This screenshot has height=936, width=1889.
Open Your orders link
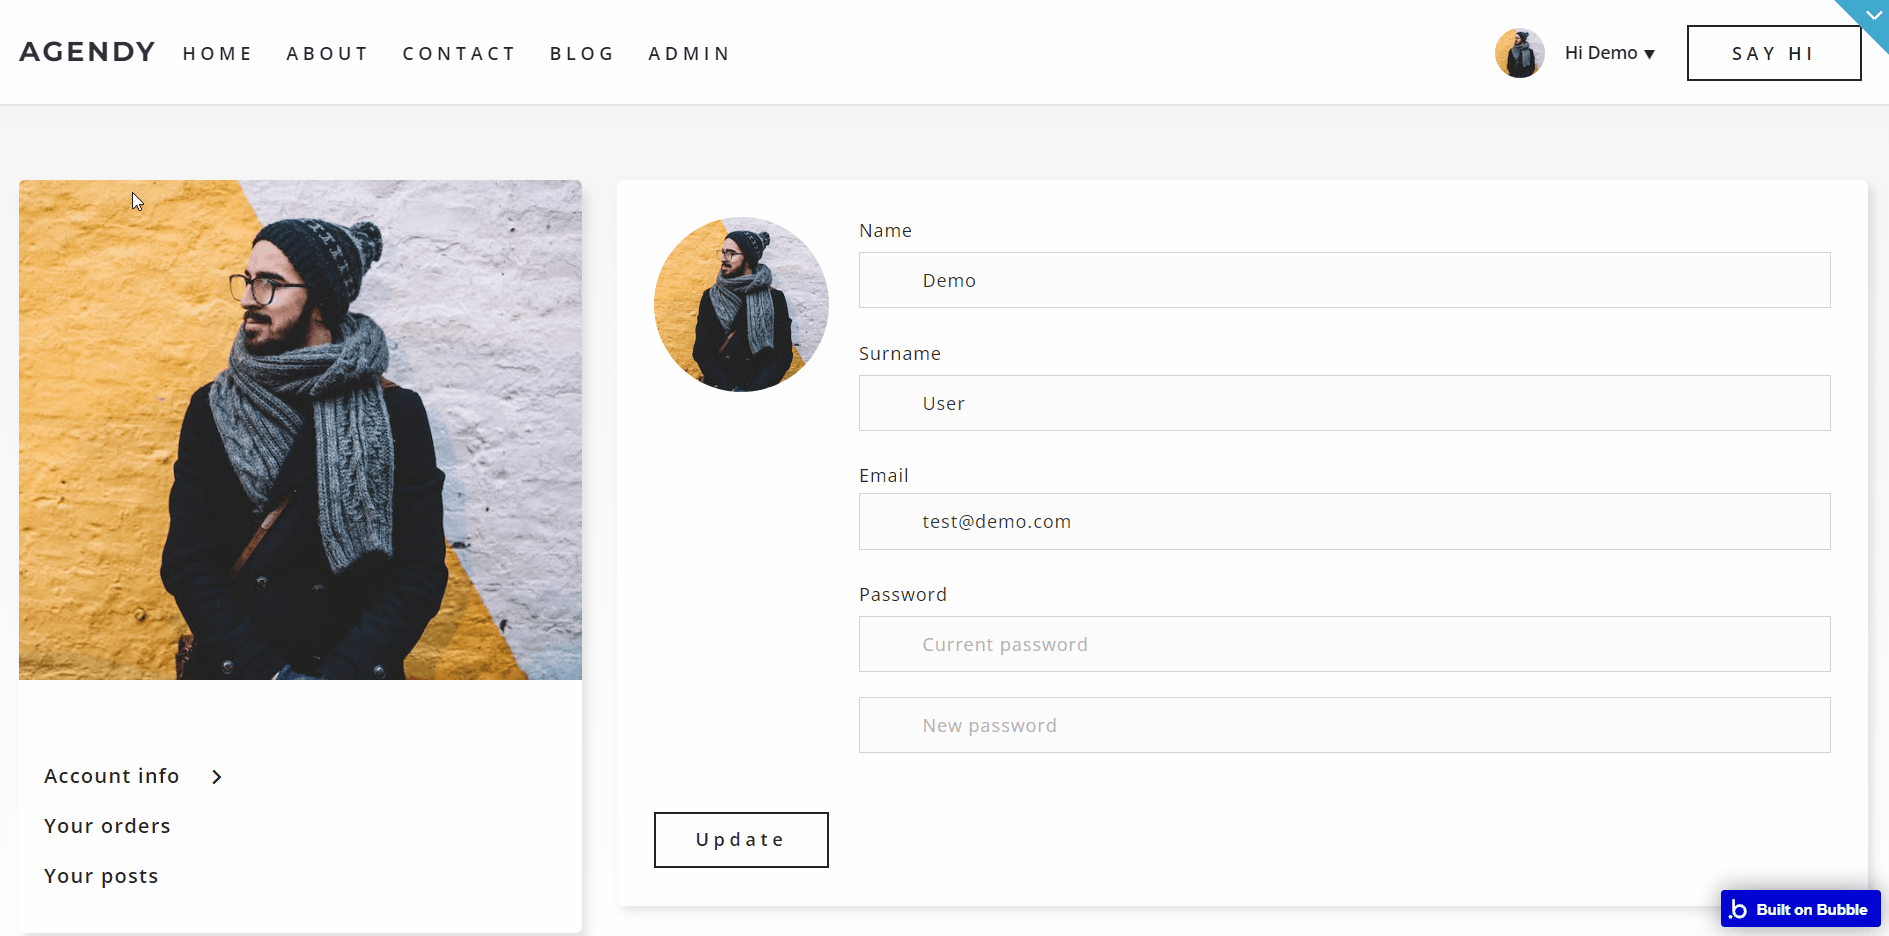pos(107,826)
